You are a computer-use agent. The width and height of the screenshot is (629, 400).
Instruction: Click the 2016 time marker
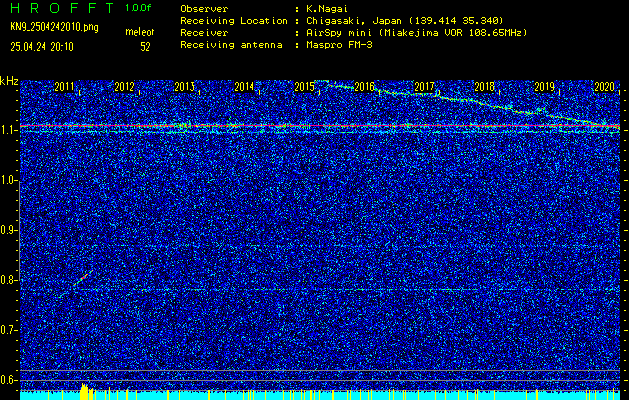point(364,87)
